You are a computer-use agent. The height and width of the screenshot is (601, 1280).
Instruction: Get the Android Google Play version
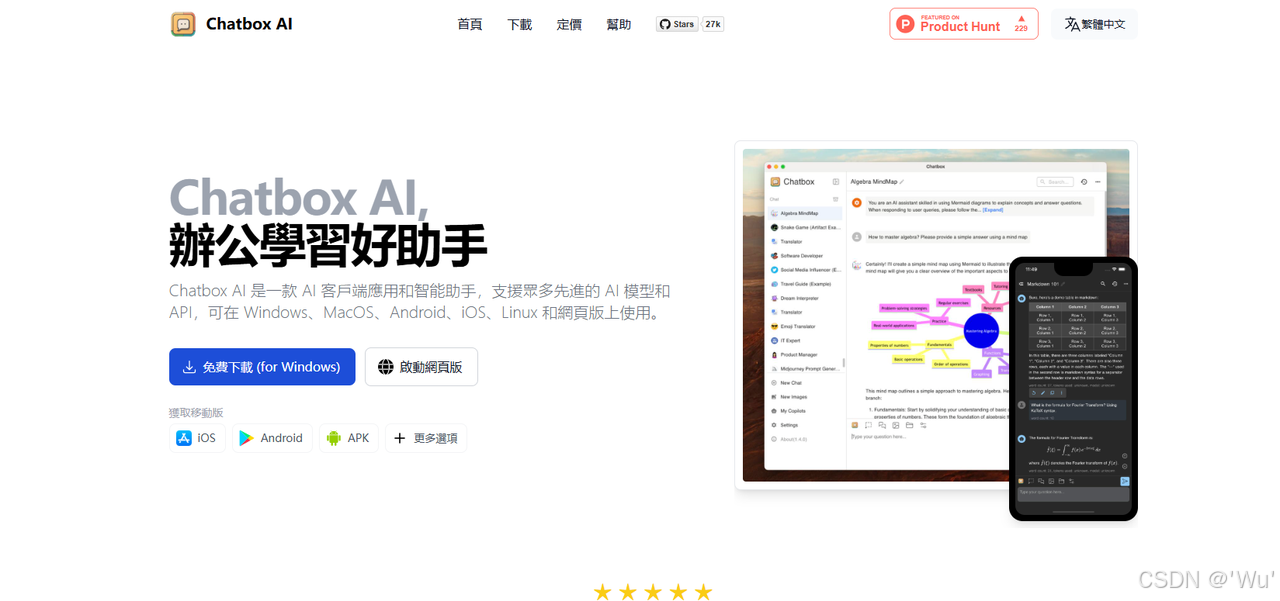click(272, 438)
